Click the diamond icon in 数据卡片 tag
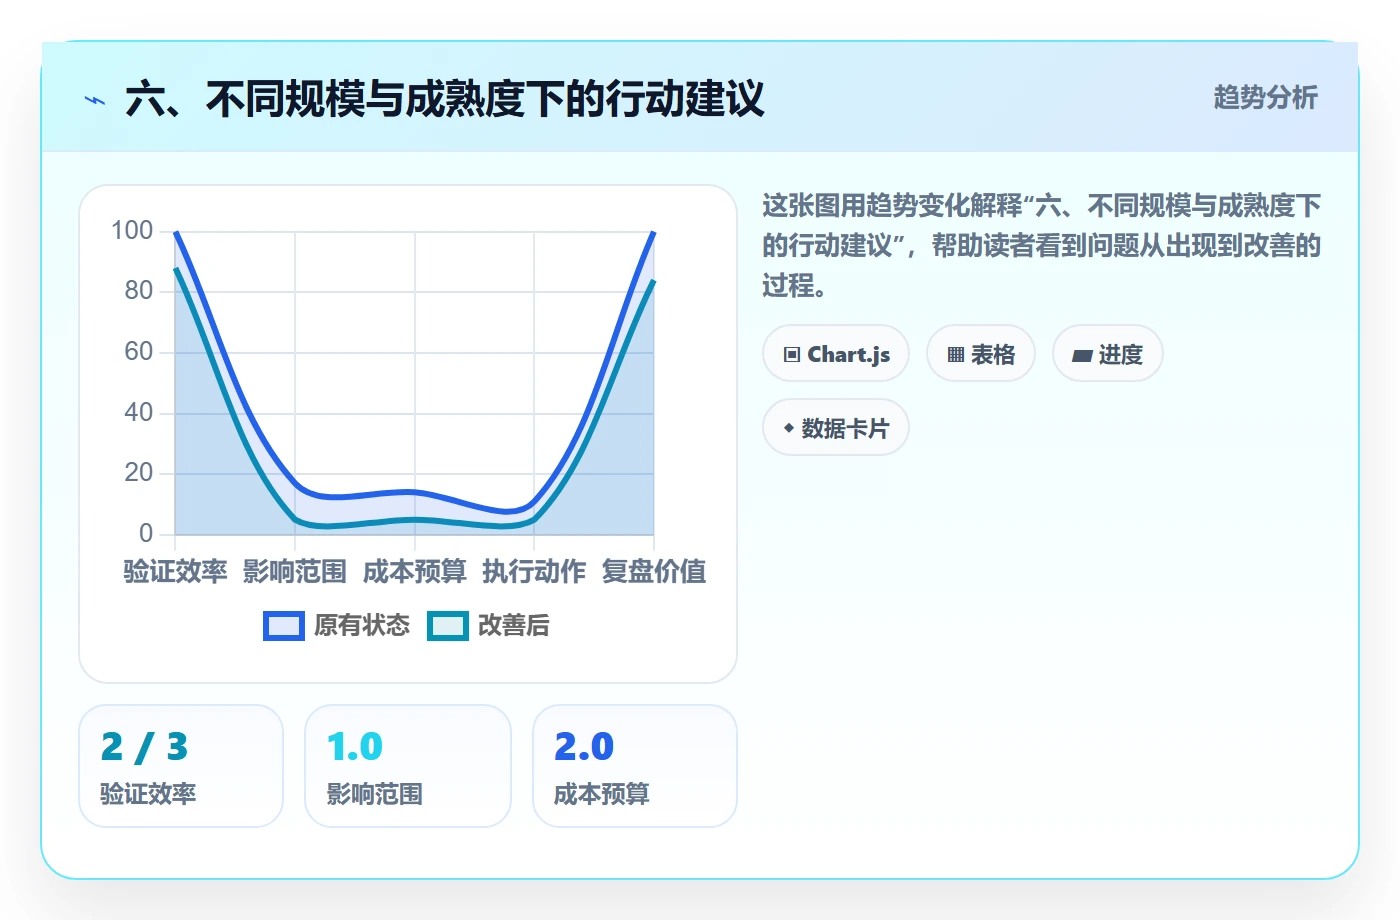The height and width of the screenshot is (920, 1400). (789, 428)
